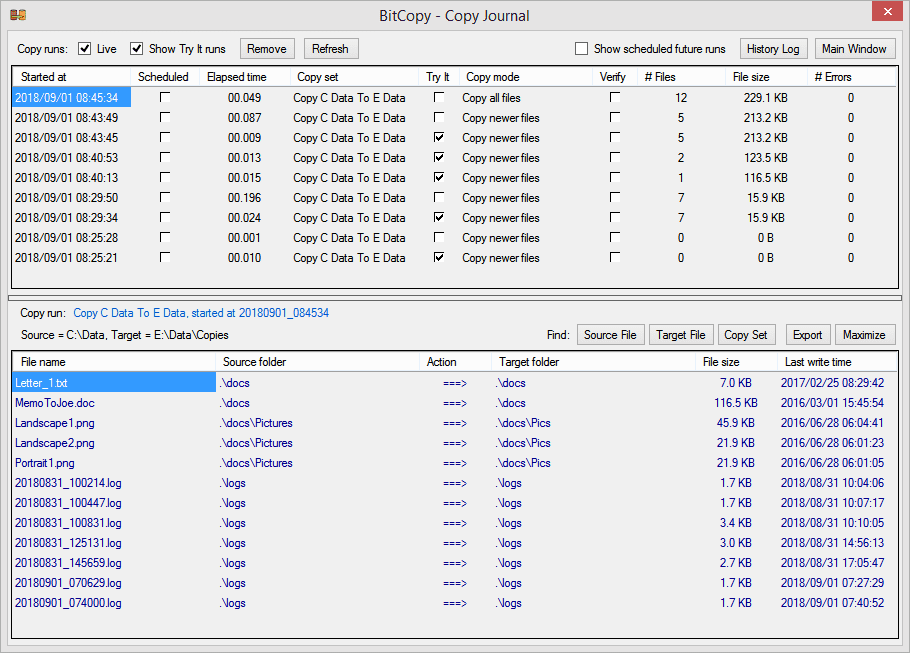Enable Show scheduled future runs

click(581, 49)
